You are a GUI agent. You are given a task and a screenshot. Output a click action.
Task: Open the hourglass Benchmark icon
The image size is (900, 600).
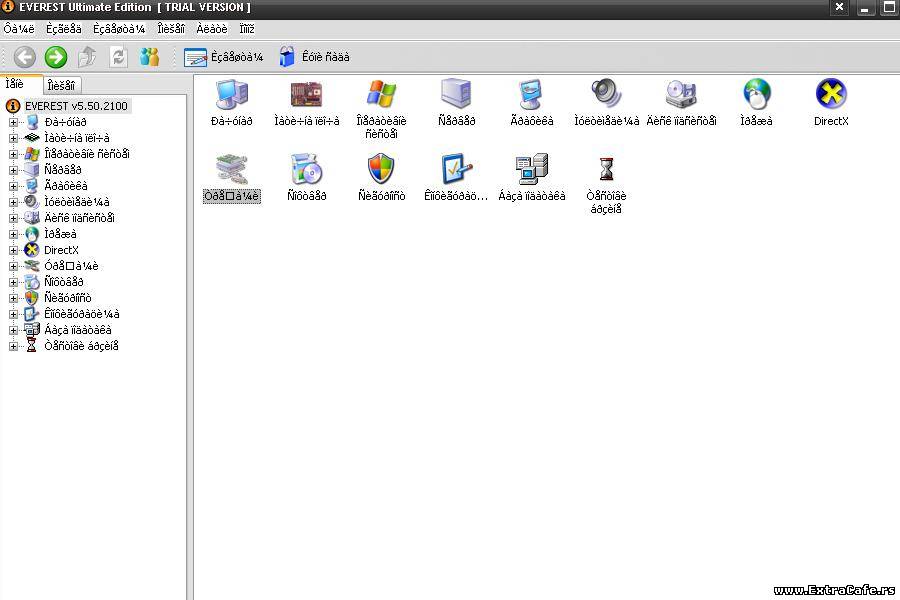coord(606,169)
